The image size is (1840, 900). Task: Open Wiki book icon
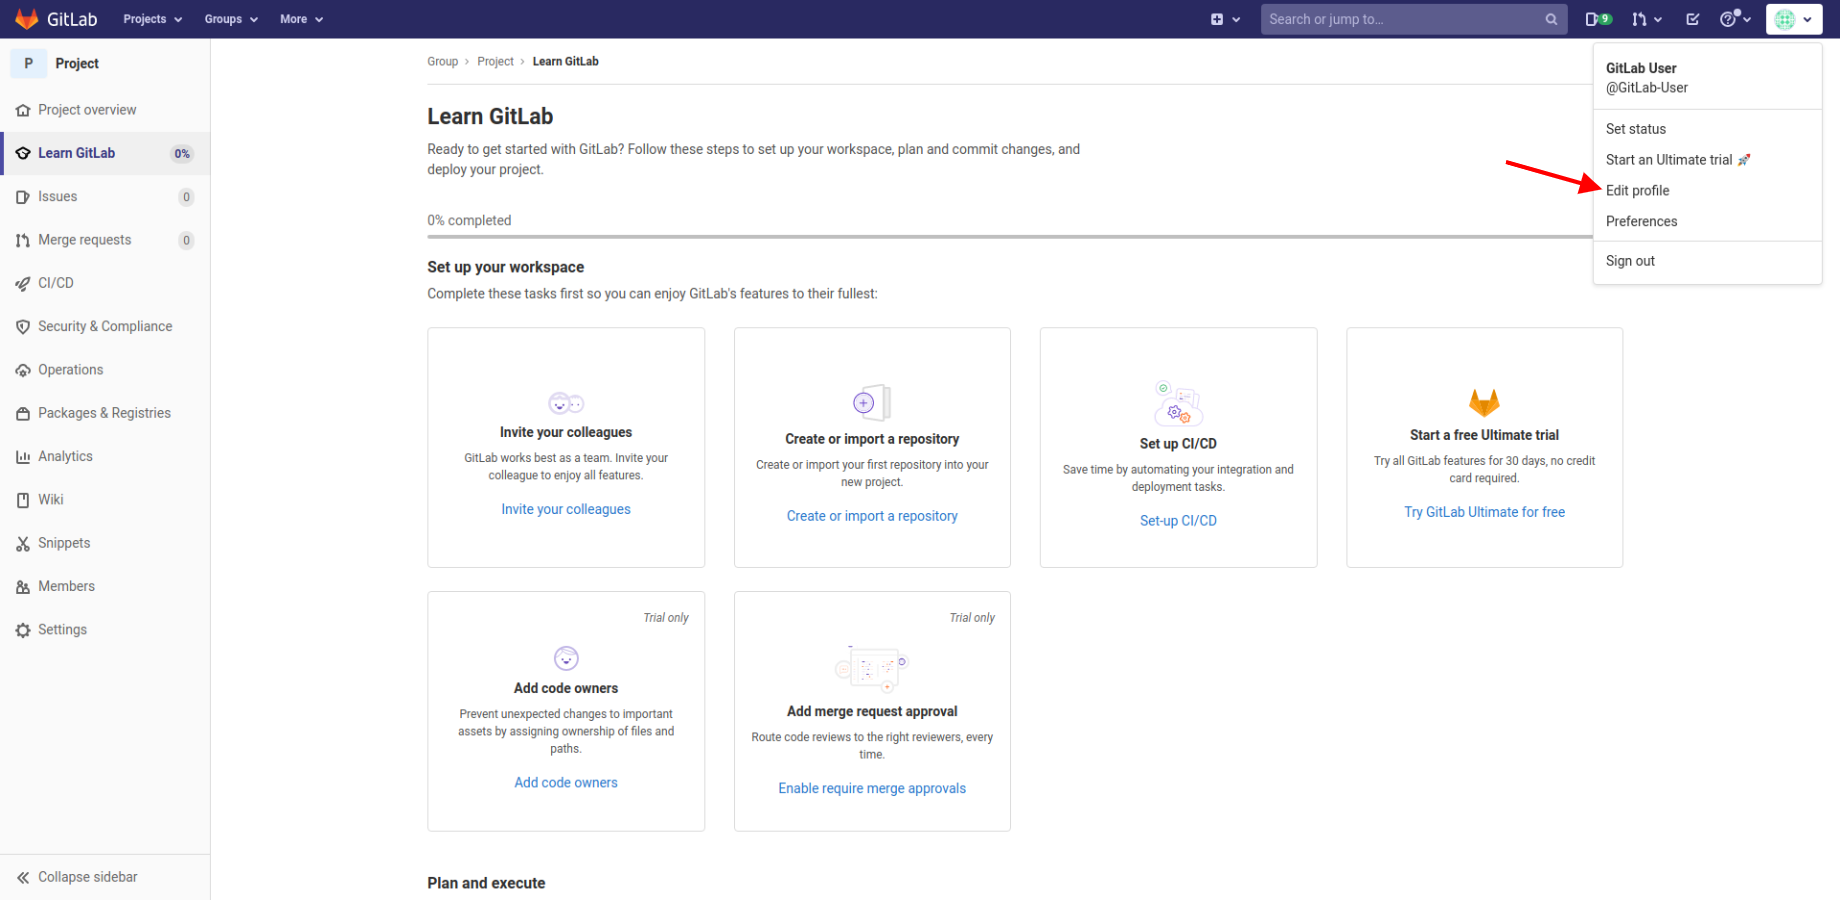point(23,500)
